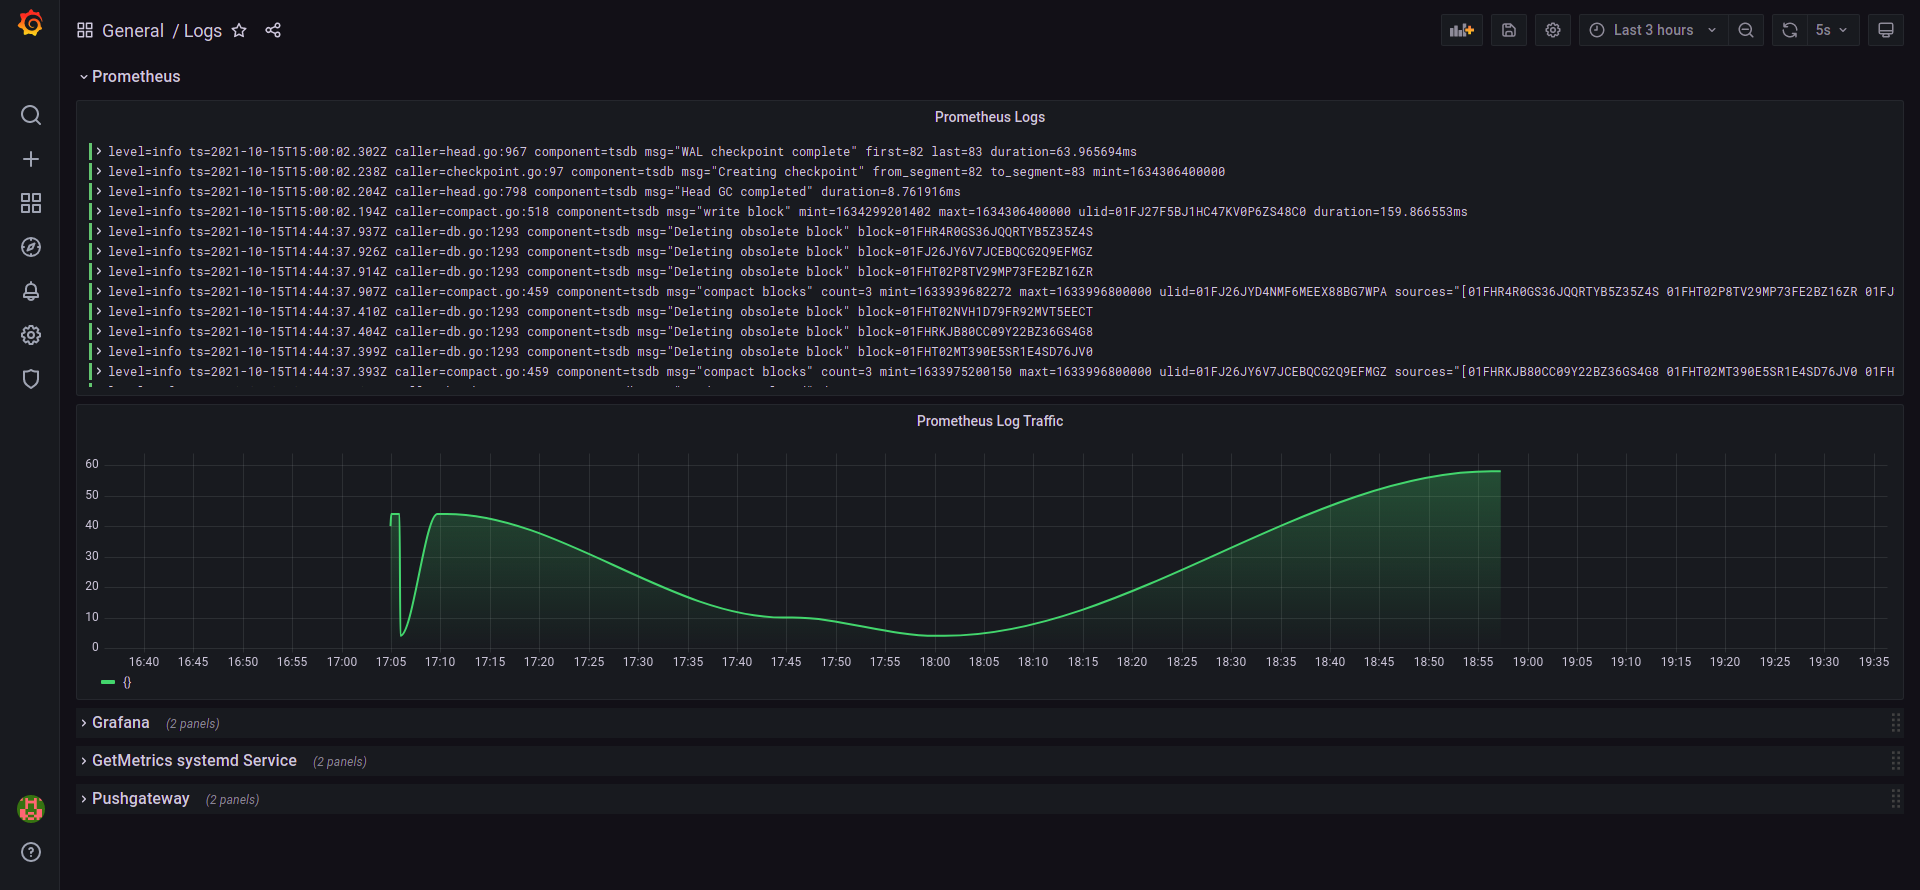Click the log line with block=01FHRKJB80CC09Y22BZ36GS4G8
This screenshot has width=1920, height=890.
[600, 332]
